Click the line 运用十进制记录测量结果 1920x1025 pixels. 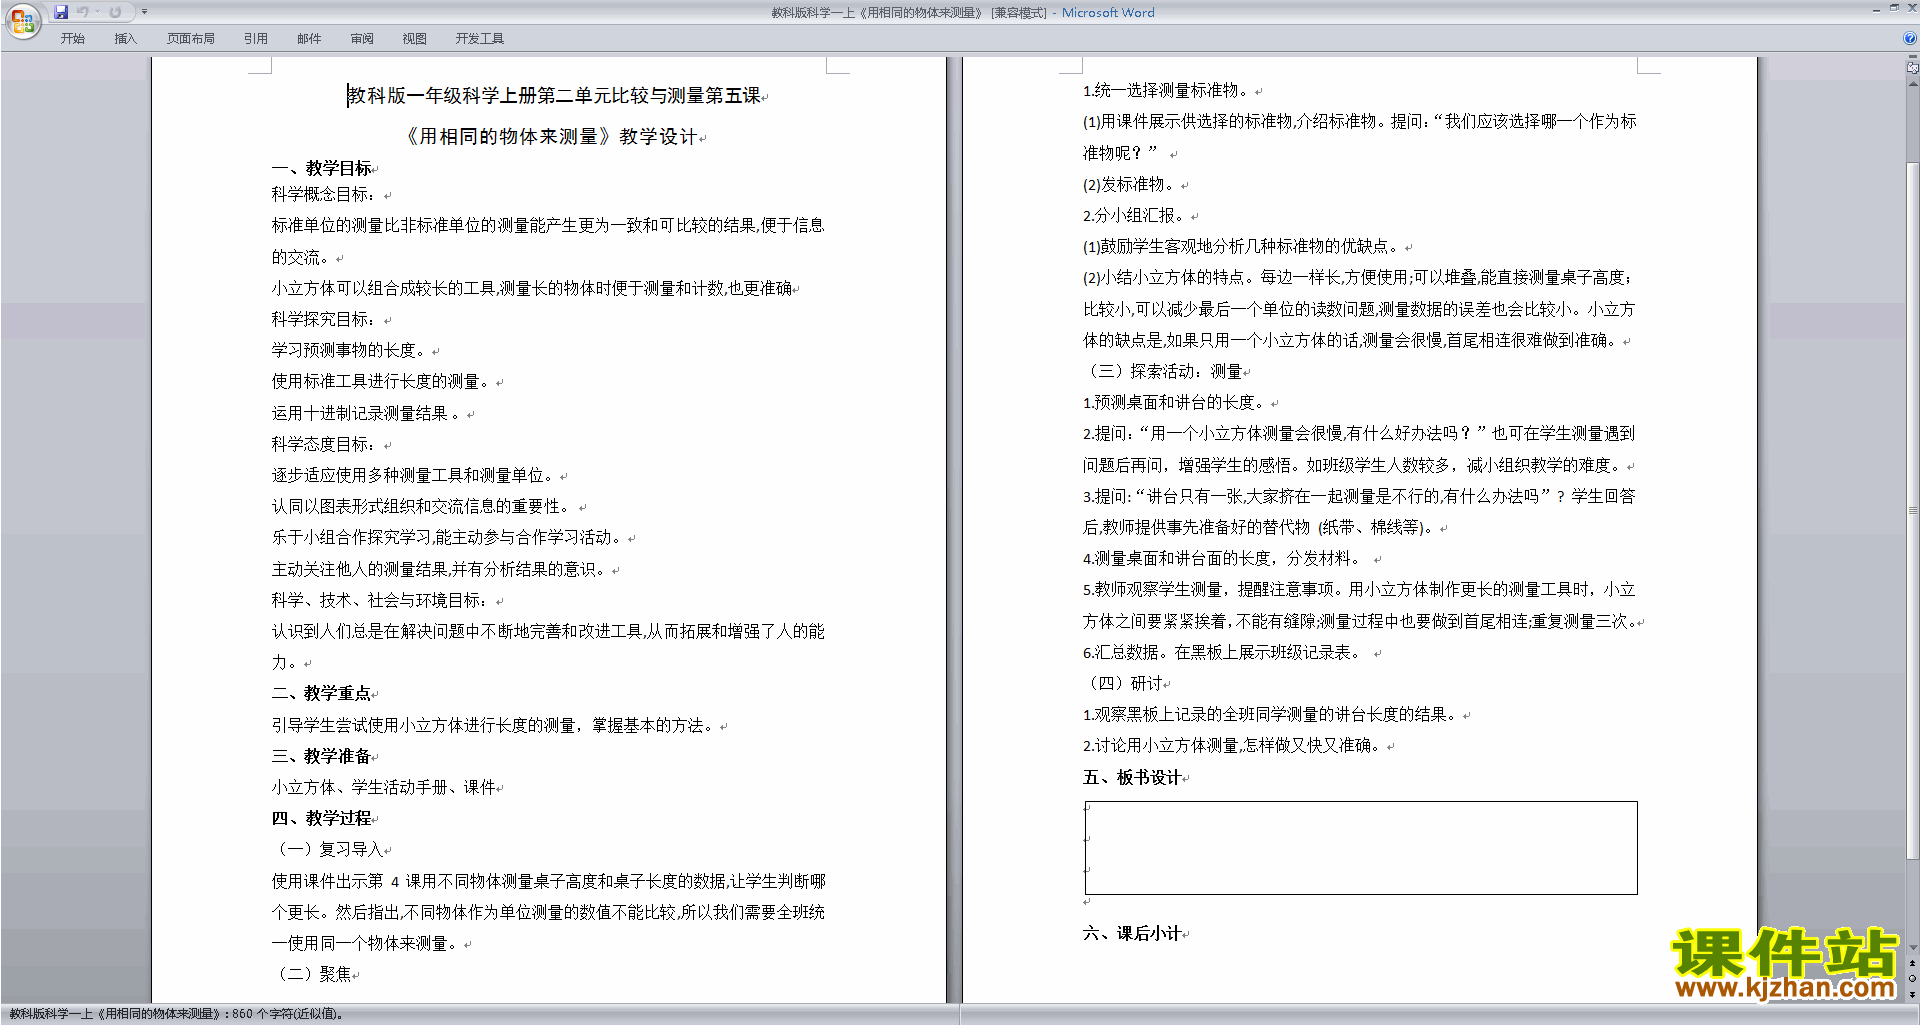(x=367, y=413)
